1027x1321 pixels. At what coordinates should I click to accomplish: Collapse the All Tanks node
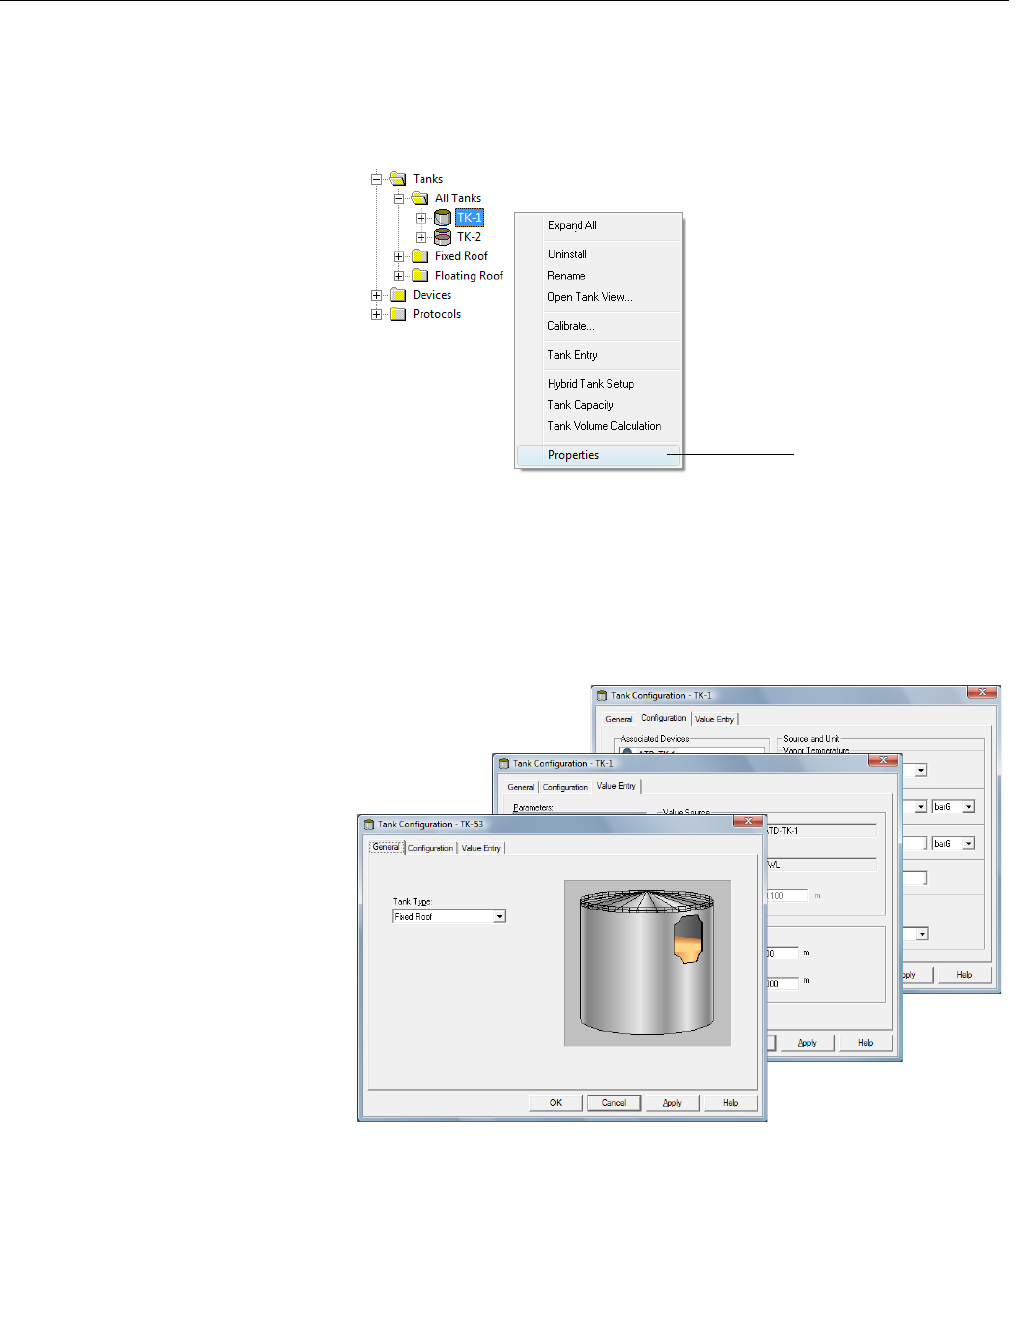[x=399, y=199]
